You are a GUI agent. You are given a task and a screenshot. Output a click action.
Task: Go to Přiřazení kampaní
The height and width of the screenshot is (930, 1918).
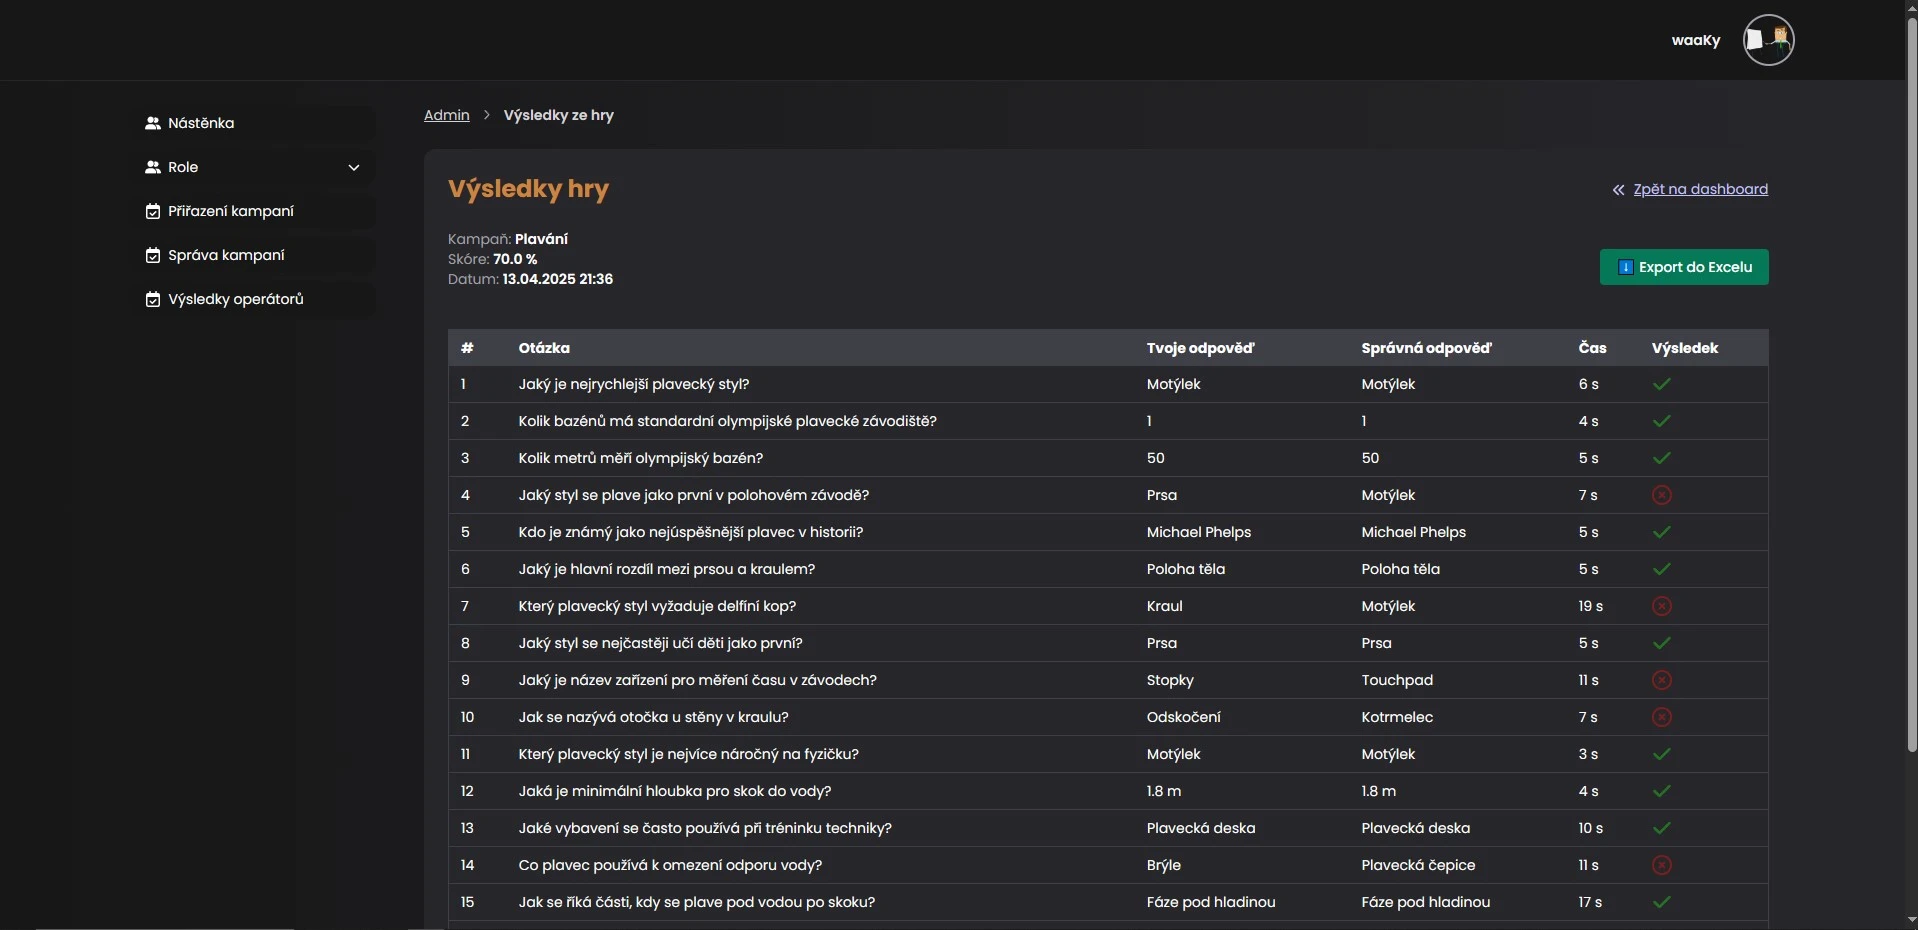click(255, 211)
